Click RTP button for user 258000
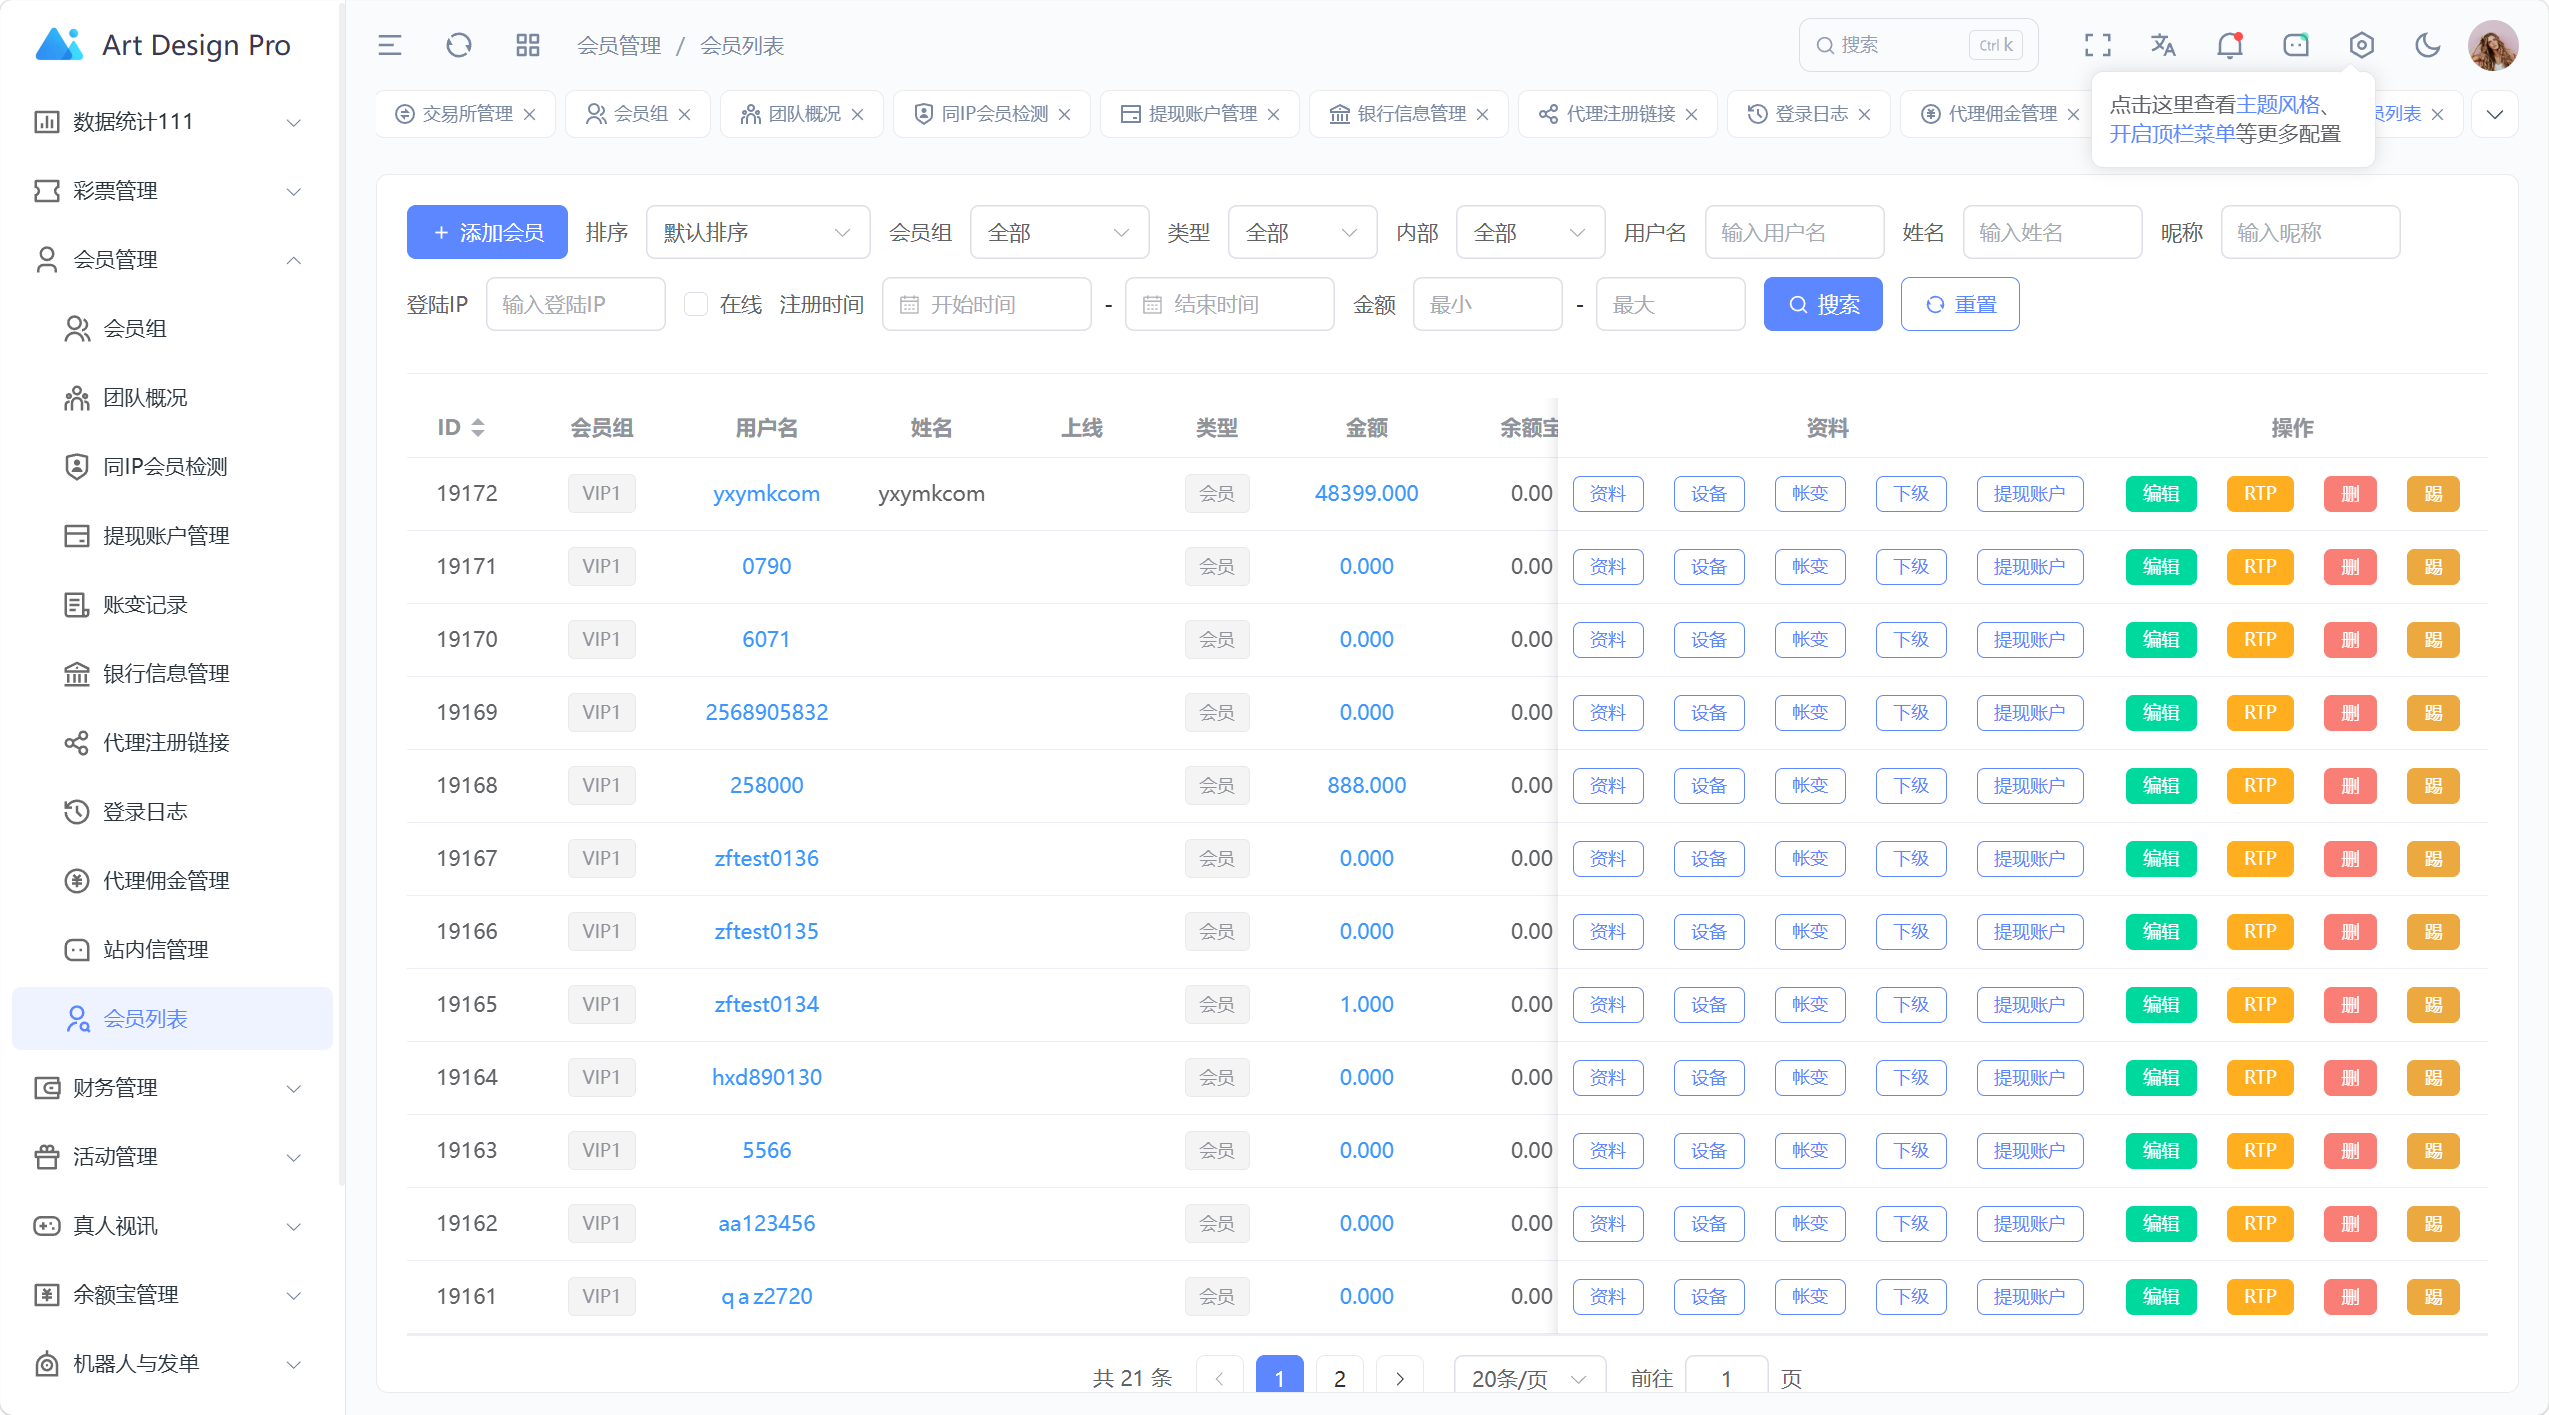 coord(2260,786)
